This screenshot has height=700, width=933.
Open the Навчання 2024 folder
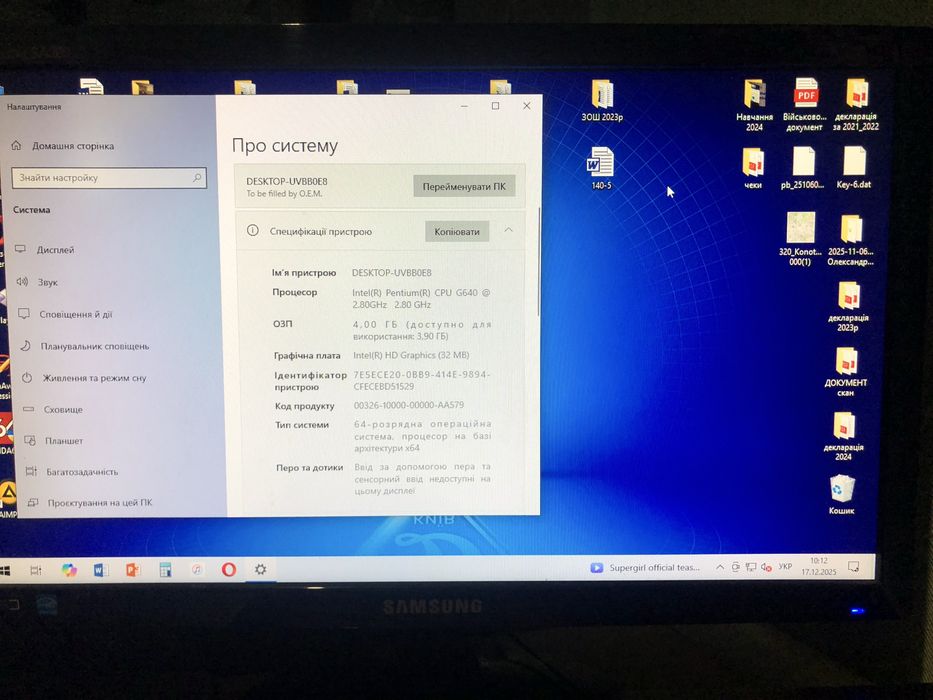pos(754,105)
